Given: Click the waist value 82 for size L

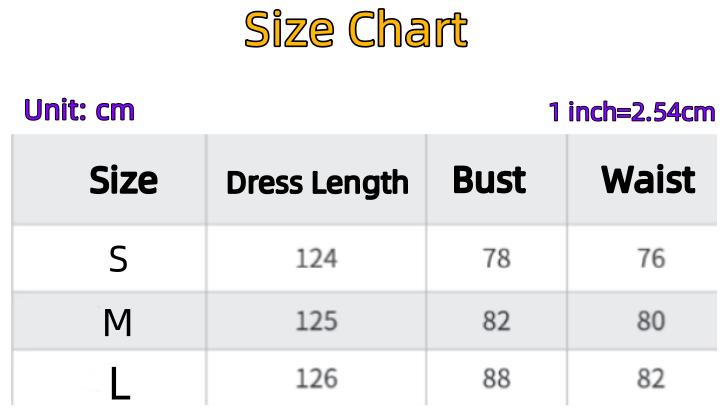Looking at the screenshot, I should click(x=651, y=379).
